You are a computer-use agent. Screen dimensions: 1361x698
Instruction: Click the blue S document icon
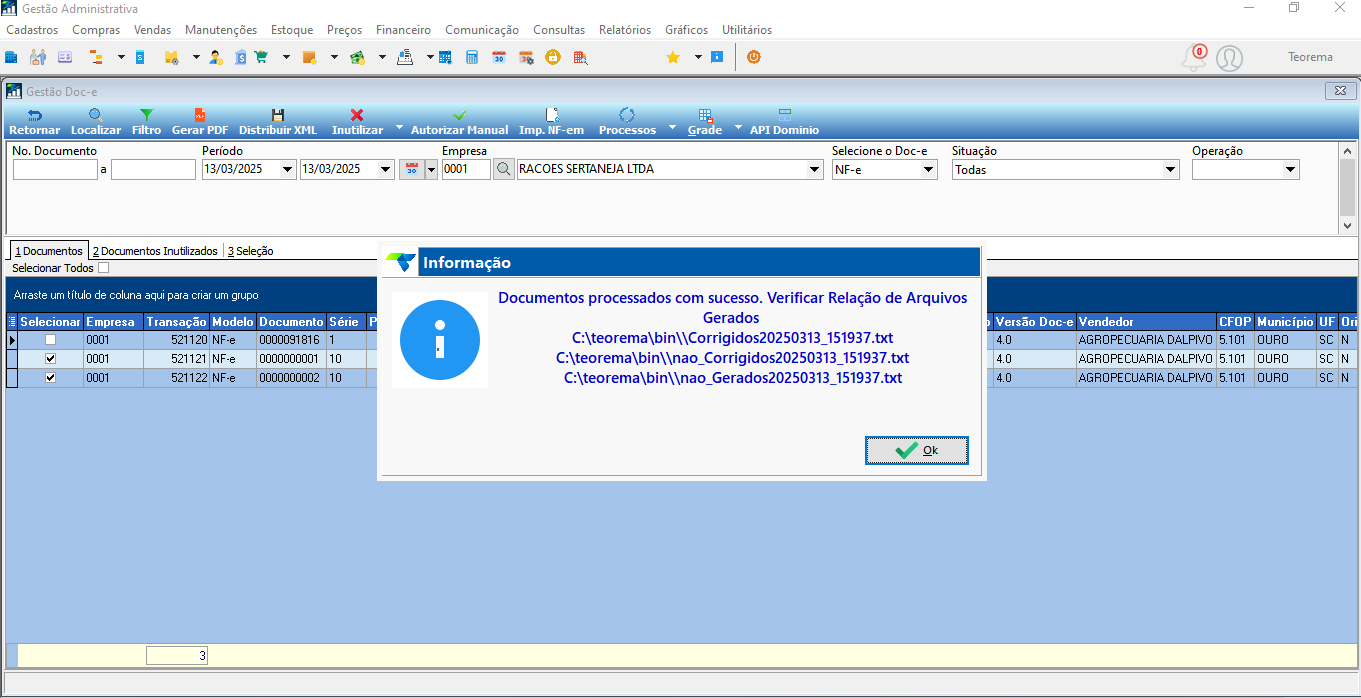(x=139, y=57)
